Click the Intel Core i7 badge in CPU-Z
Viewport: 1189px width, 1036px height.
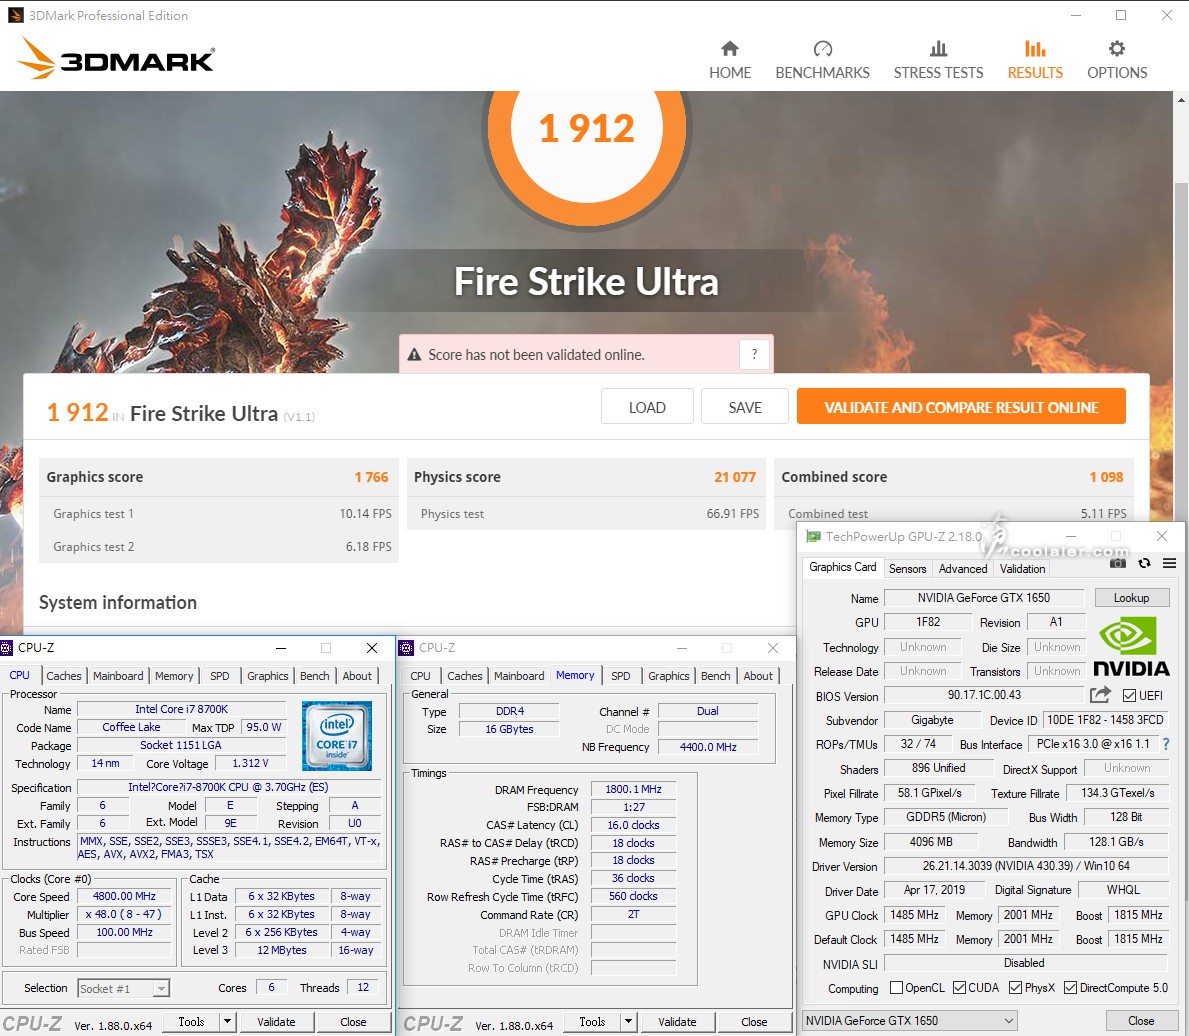click(337, 735)
